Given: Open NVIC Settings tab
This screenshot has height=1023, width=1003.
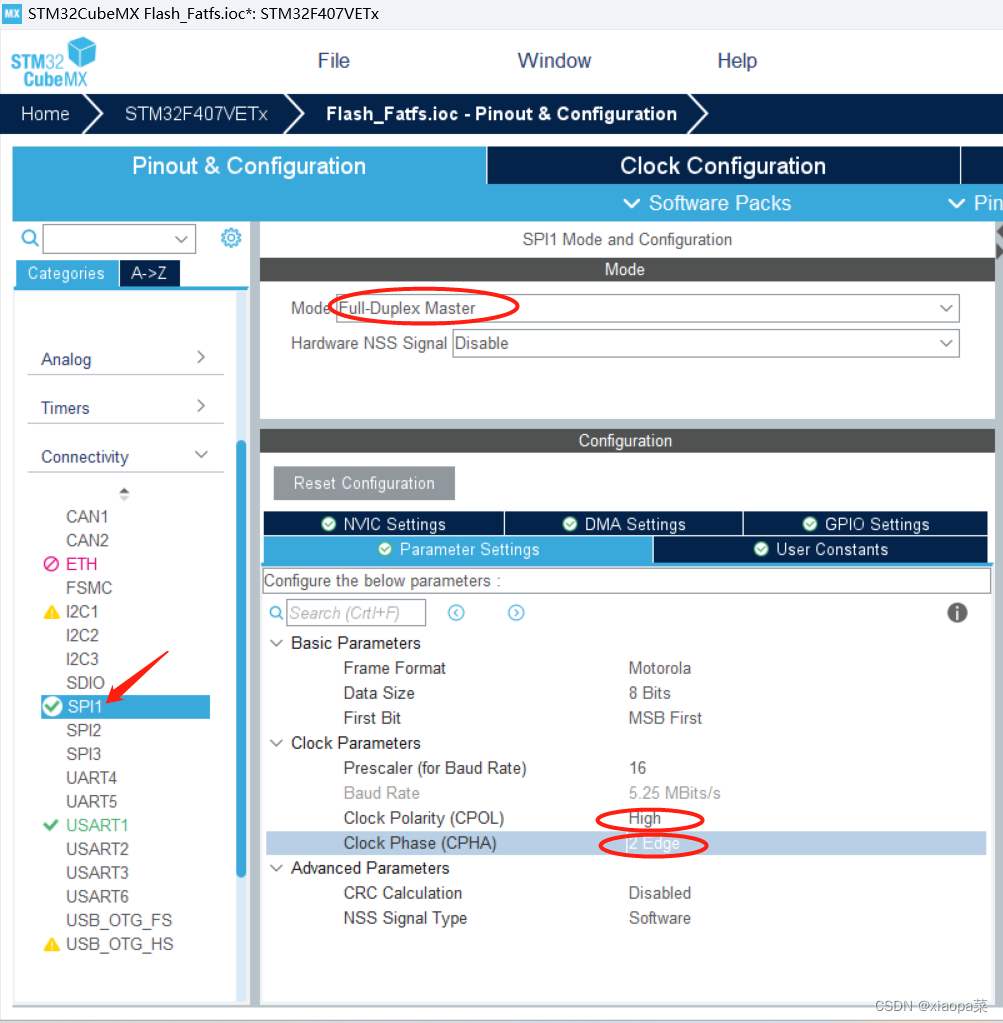Looking at the screenshot, I should click(384, 524).
